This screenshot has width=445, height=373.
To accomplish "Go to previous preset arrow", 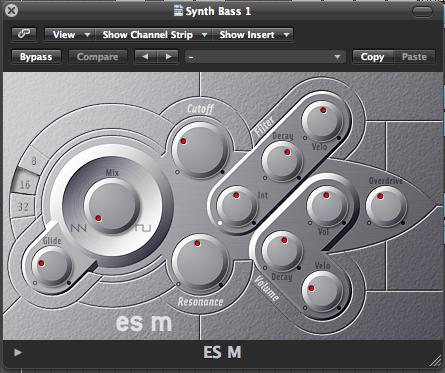I will (145, 57).
